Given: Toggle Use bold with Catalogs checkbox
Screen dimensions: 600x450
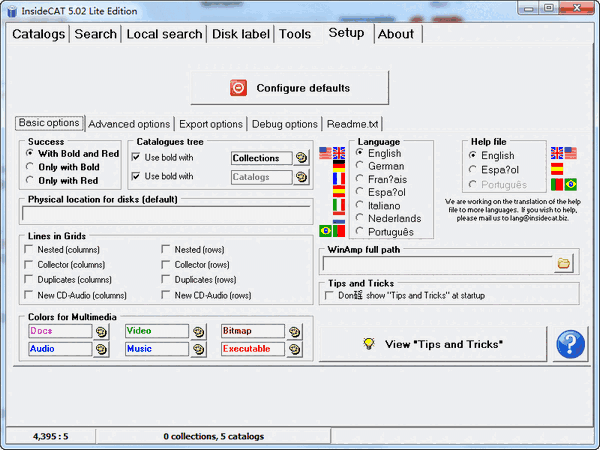Looking at the screenshot, I should click(x=136, y=176).
